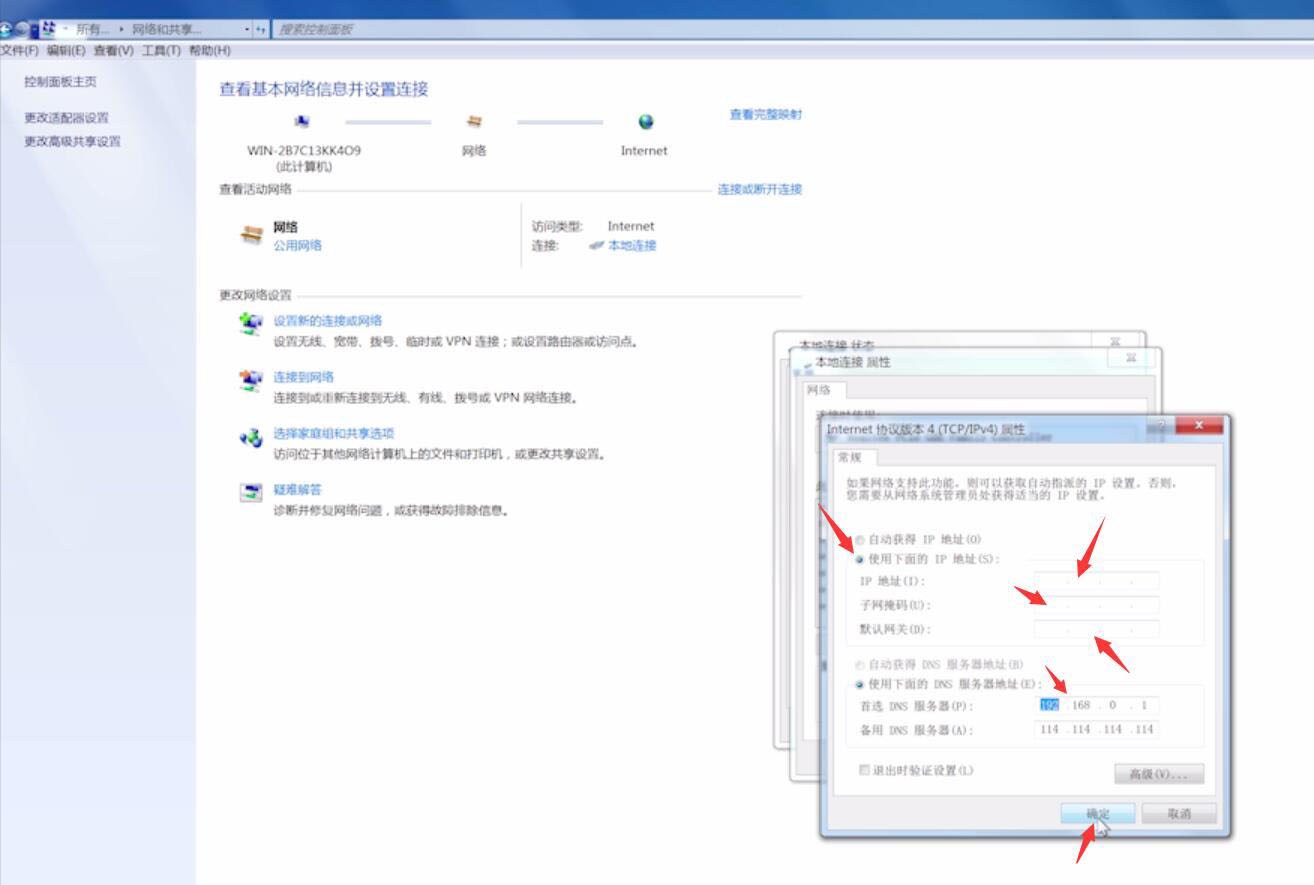
Task: Select 使用下面的 DNS 服务器地址 radio button
Action: click(x=860, y=685)
